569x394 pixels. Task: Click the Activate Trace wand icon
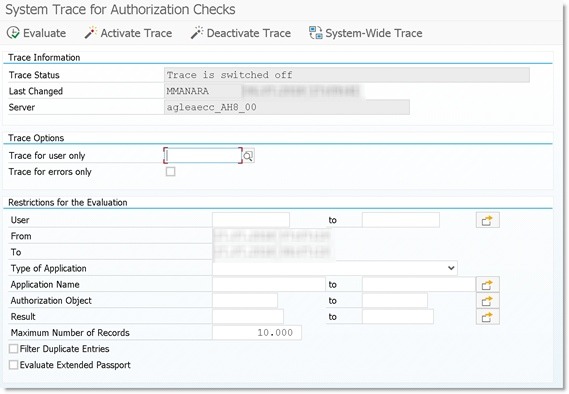pyautogui.click(x=91, y=33)
